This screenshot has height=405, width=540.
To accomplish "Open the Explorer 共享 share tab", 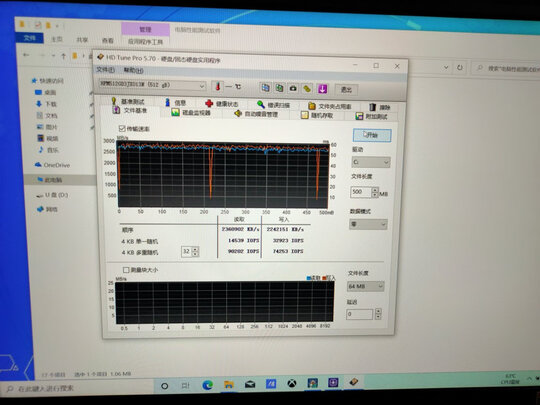I will click(x=82, y=40).
